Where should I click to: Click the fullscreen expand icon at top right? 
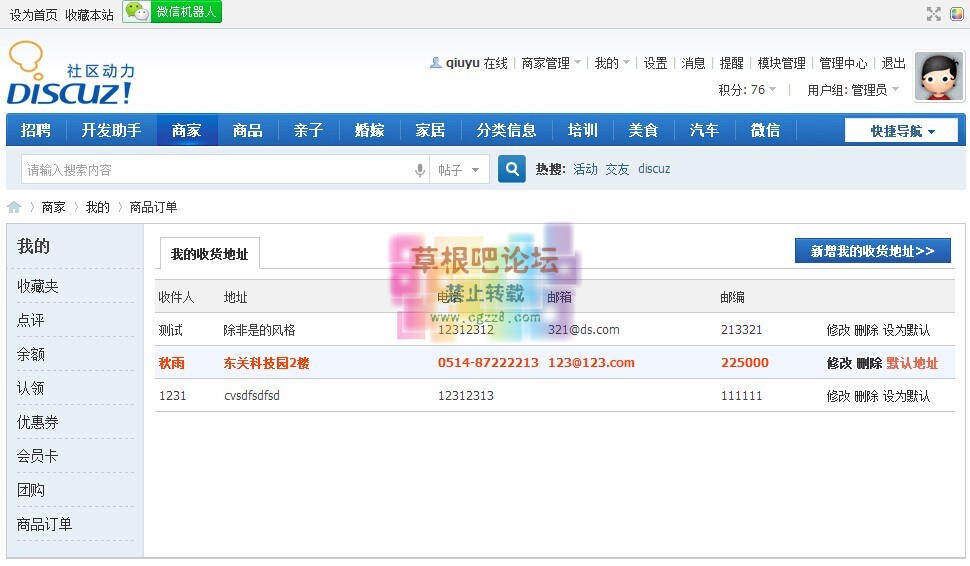pyautogui.click(x=933, y=13)
